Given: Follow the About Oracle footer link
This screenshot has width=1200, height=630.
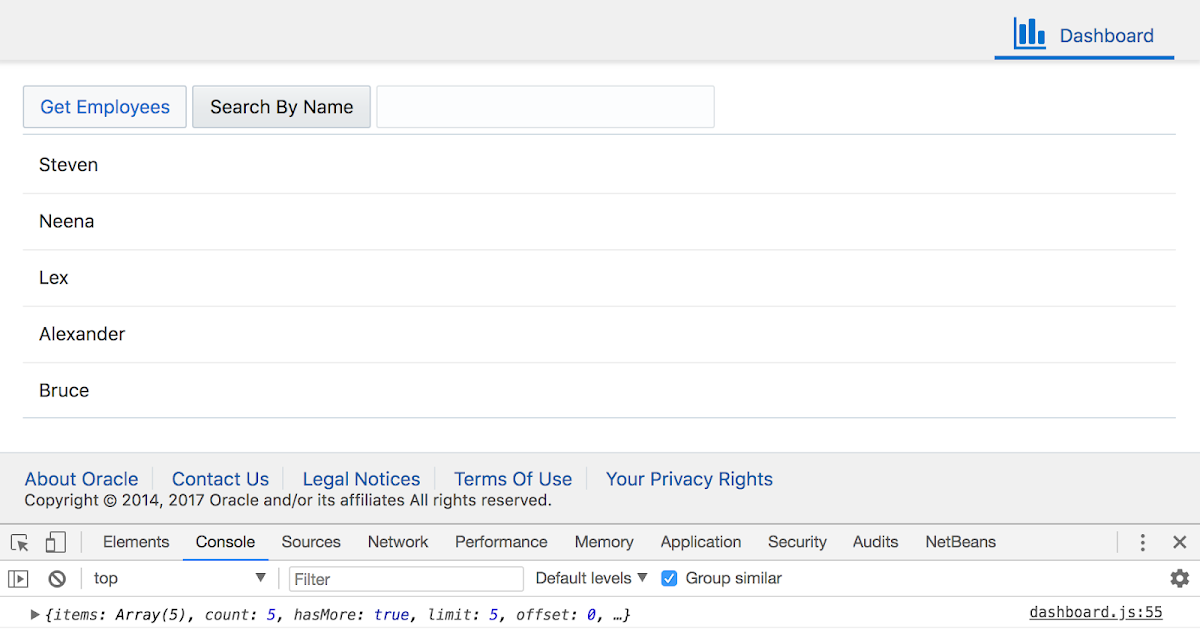Looking at the screenshot, I should pyautogui.click(x=81, y=479).
